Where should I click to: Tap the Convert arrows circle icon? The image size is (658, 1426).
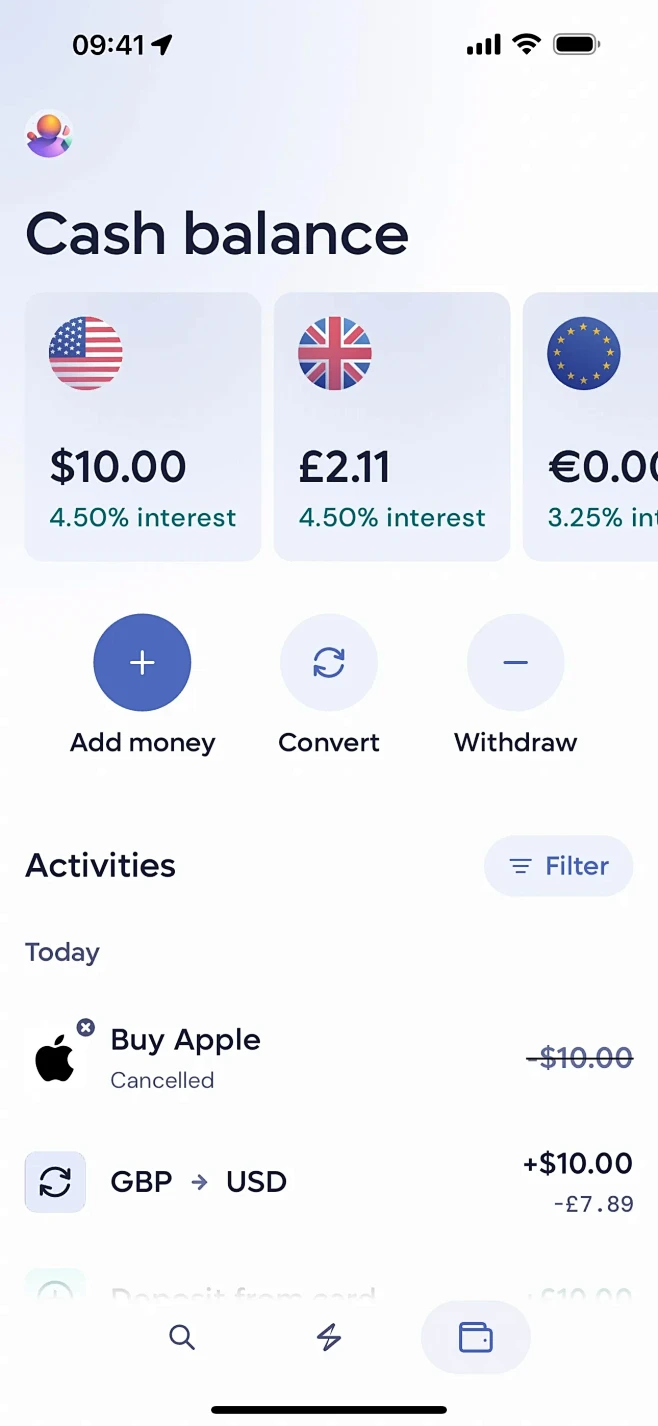coord(329,662)
